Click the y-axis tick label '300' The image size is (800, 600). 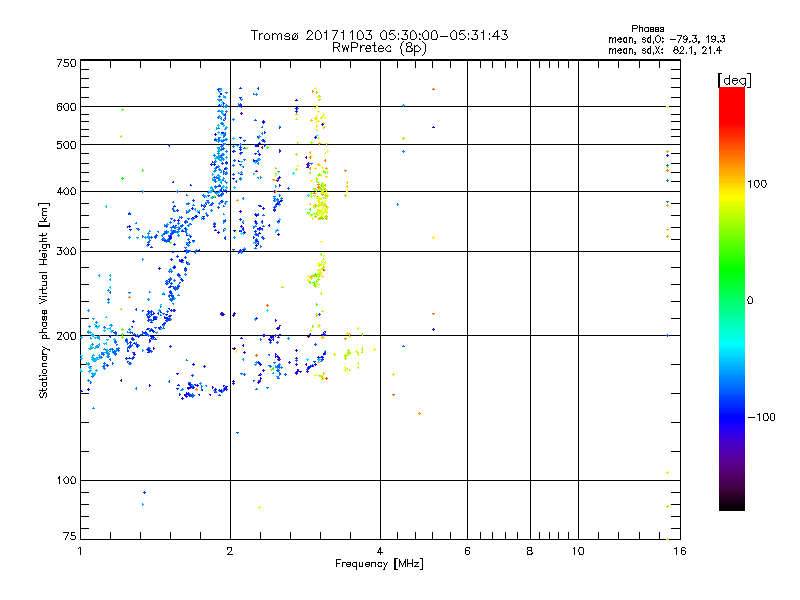(66, 252)
